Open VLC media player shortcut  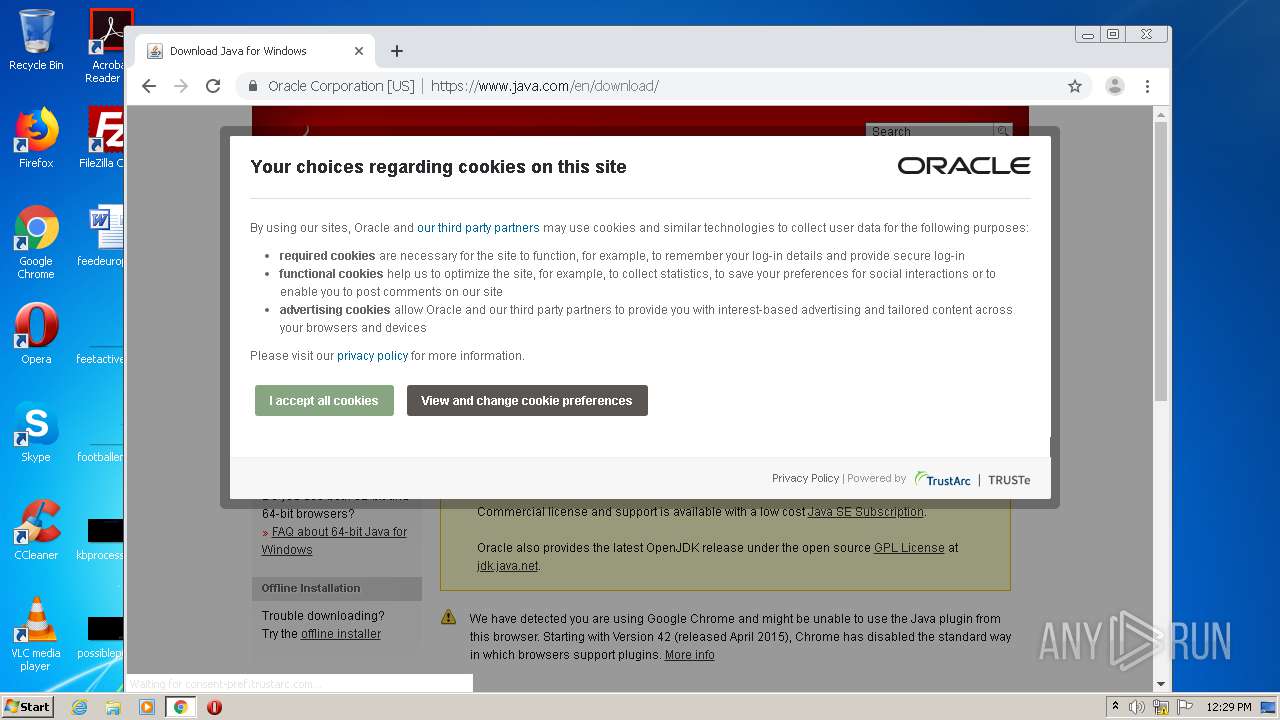coord(36,634)
